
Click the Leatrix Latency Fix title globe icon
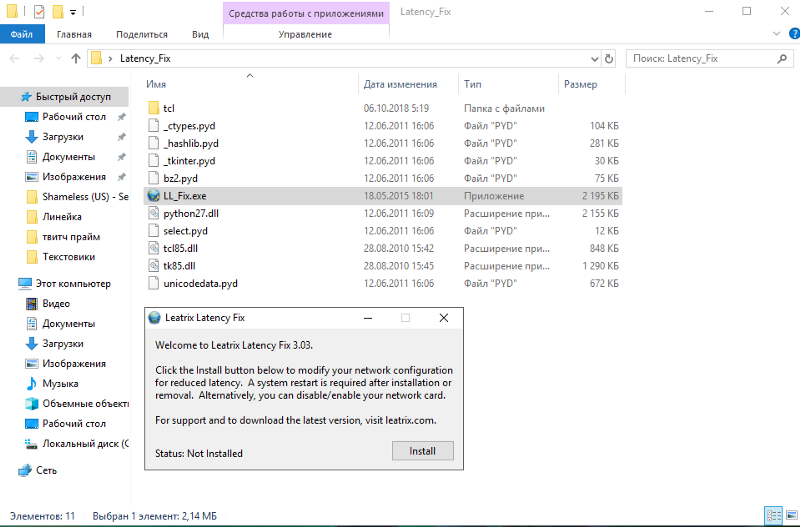[x=154, y=318]
